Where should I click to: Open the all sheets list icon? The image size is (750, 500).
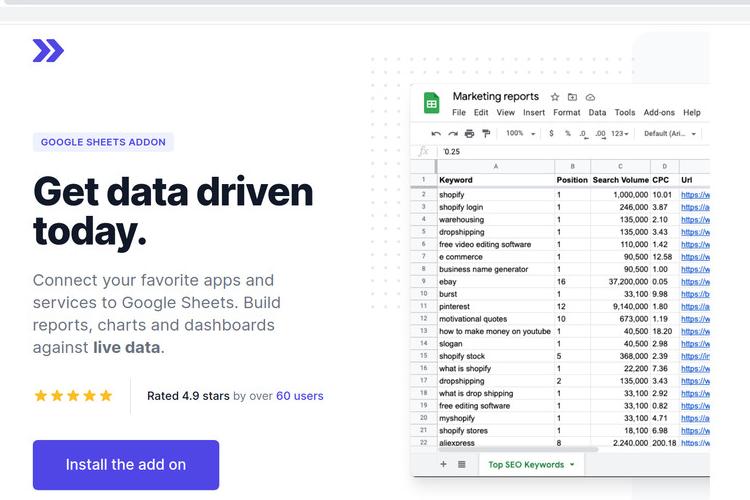[462, 464]
